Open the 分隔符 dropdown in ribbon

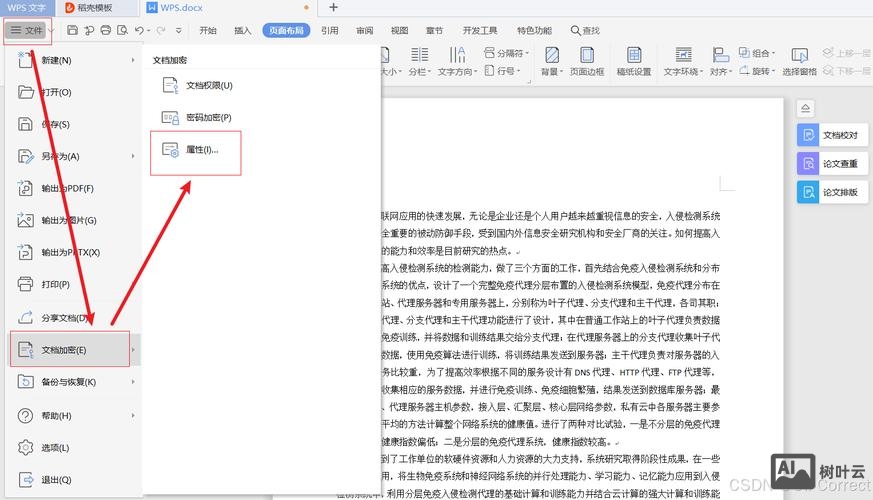pyautogui.click(x=507, y=53)
